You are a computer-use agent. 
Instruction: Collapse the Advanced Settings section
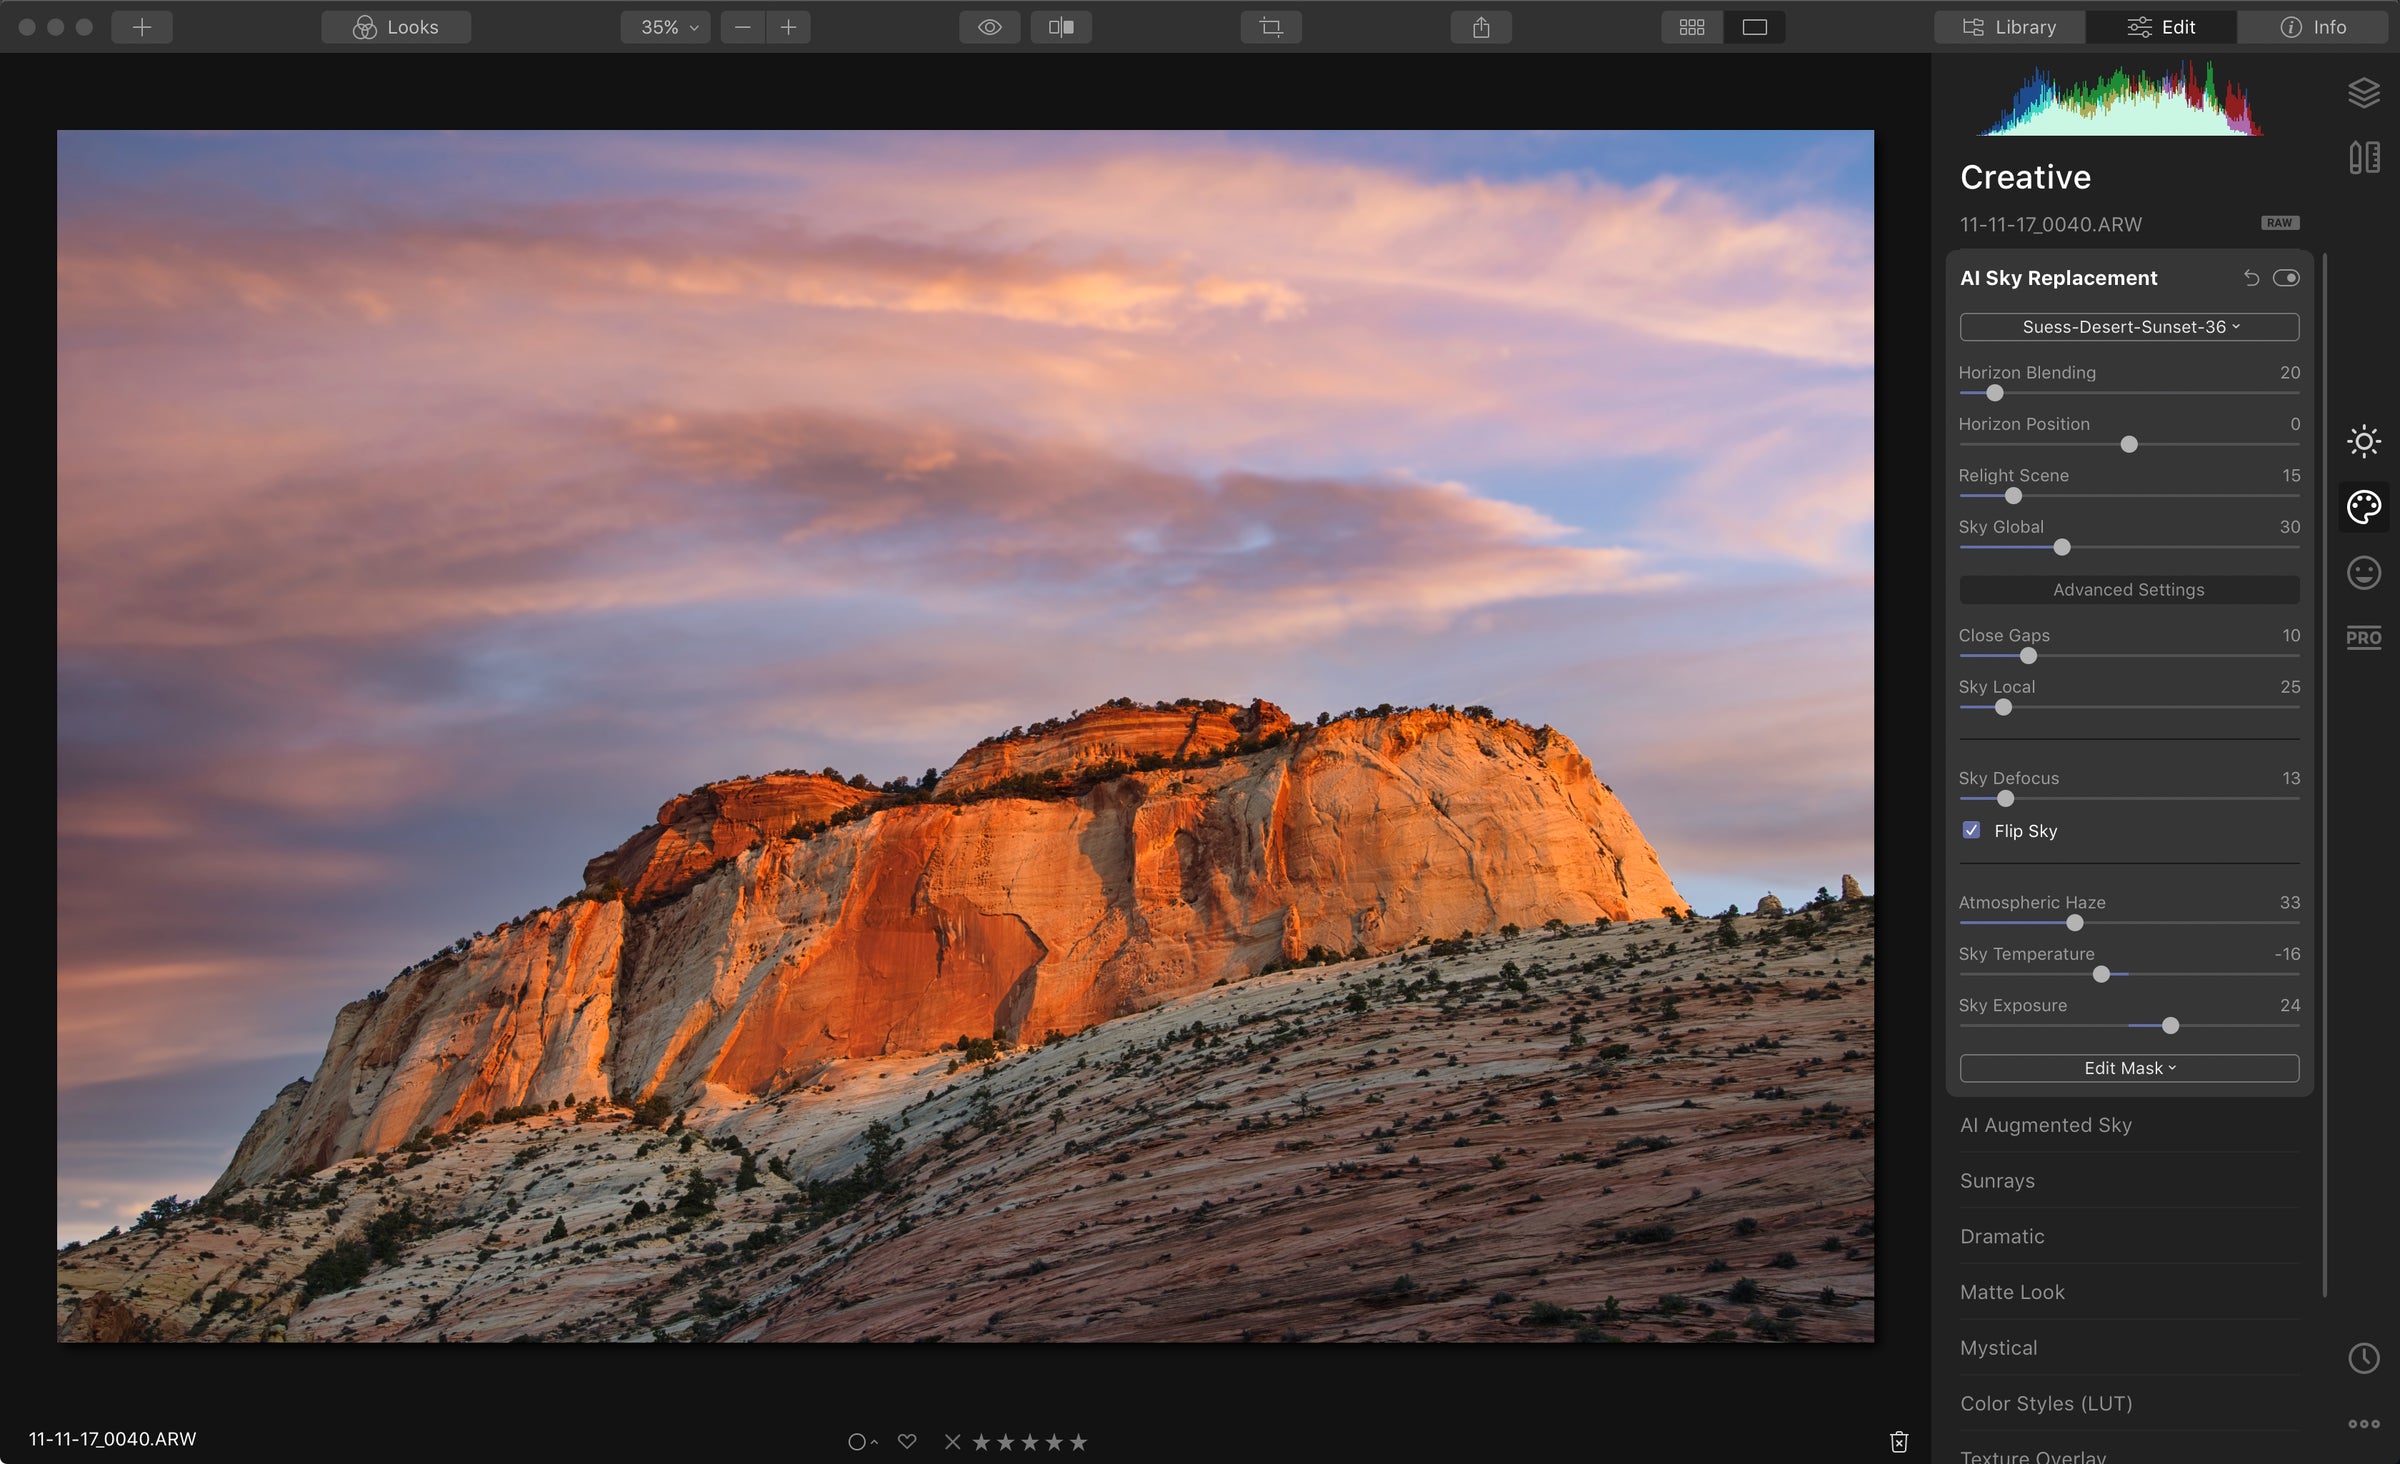coord(2129,590)
